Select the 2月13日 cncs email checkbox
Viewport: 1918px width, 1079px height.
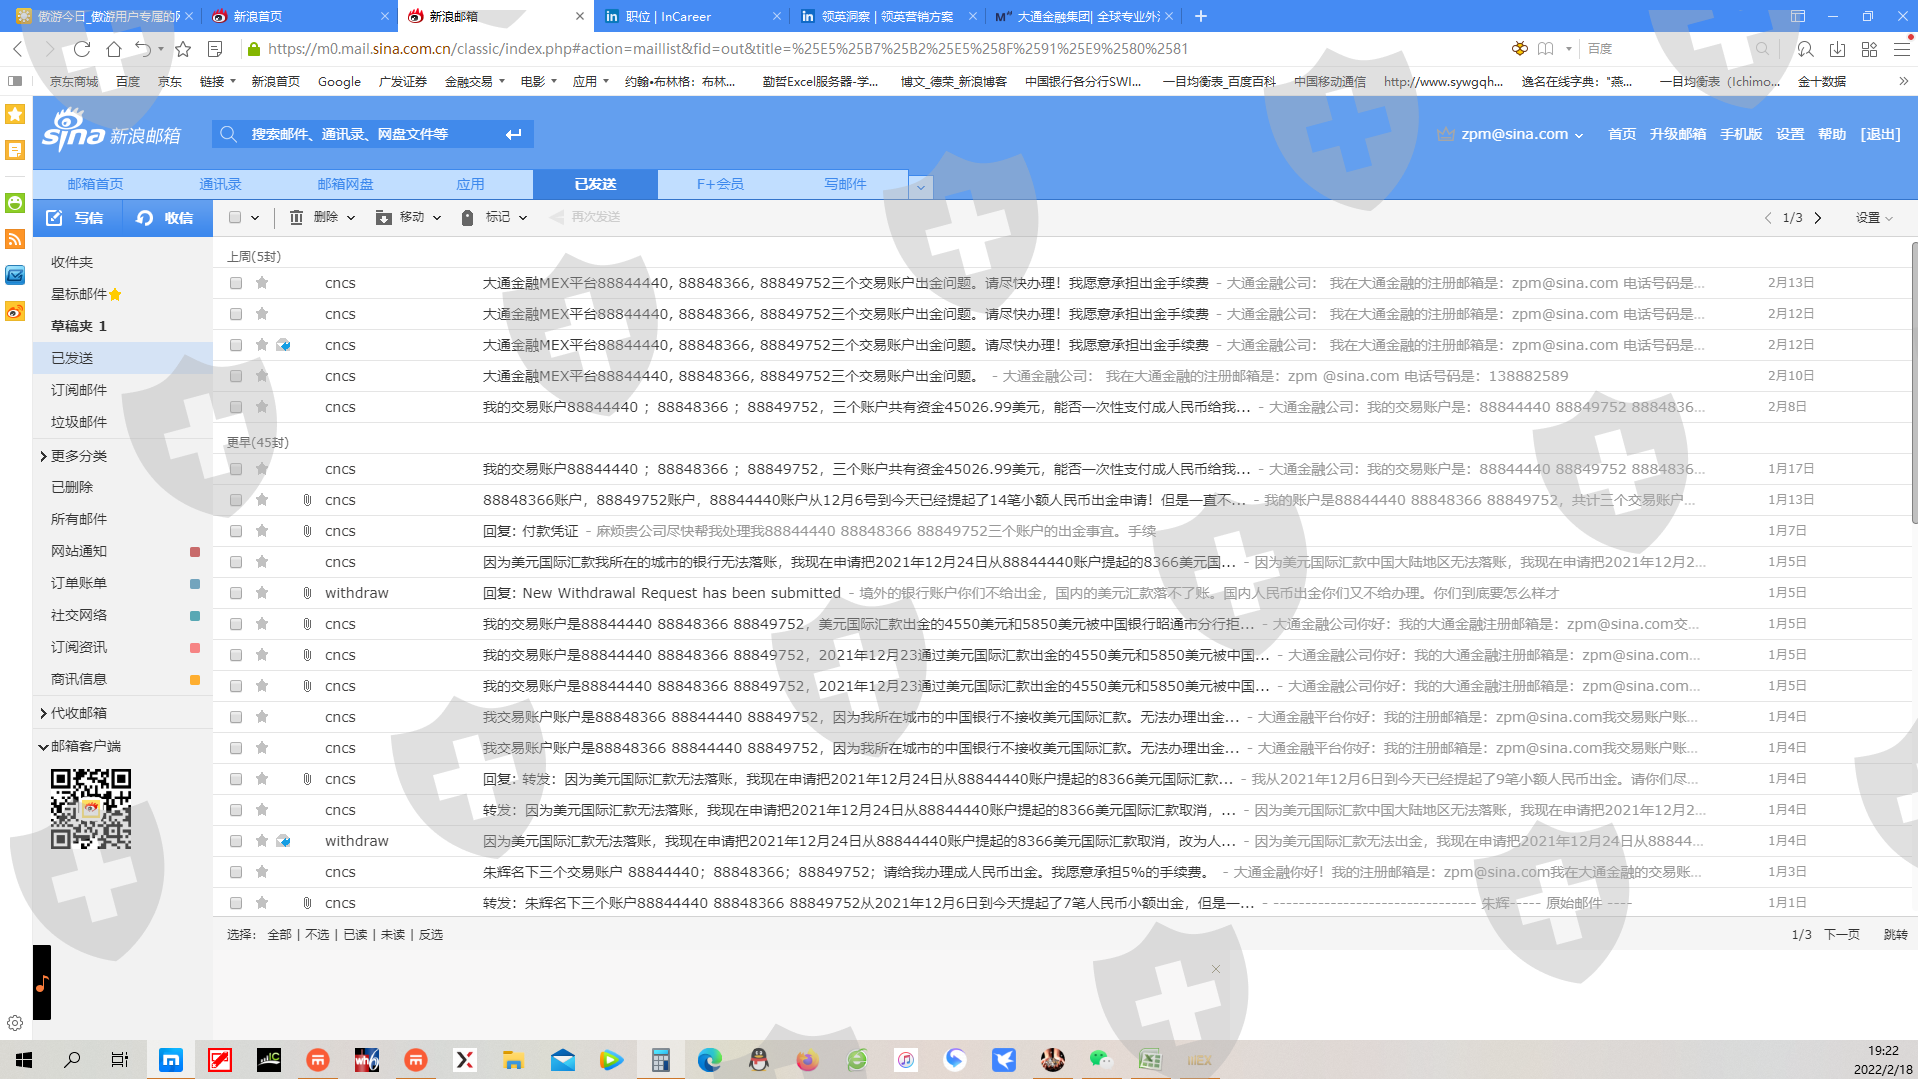click(236, 283)
